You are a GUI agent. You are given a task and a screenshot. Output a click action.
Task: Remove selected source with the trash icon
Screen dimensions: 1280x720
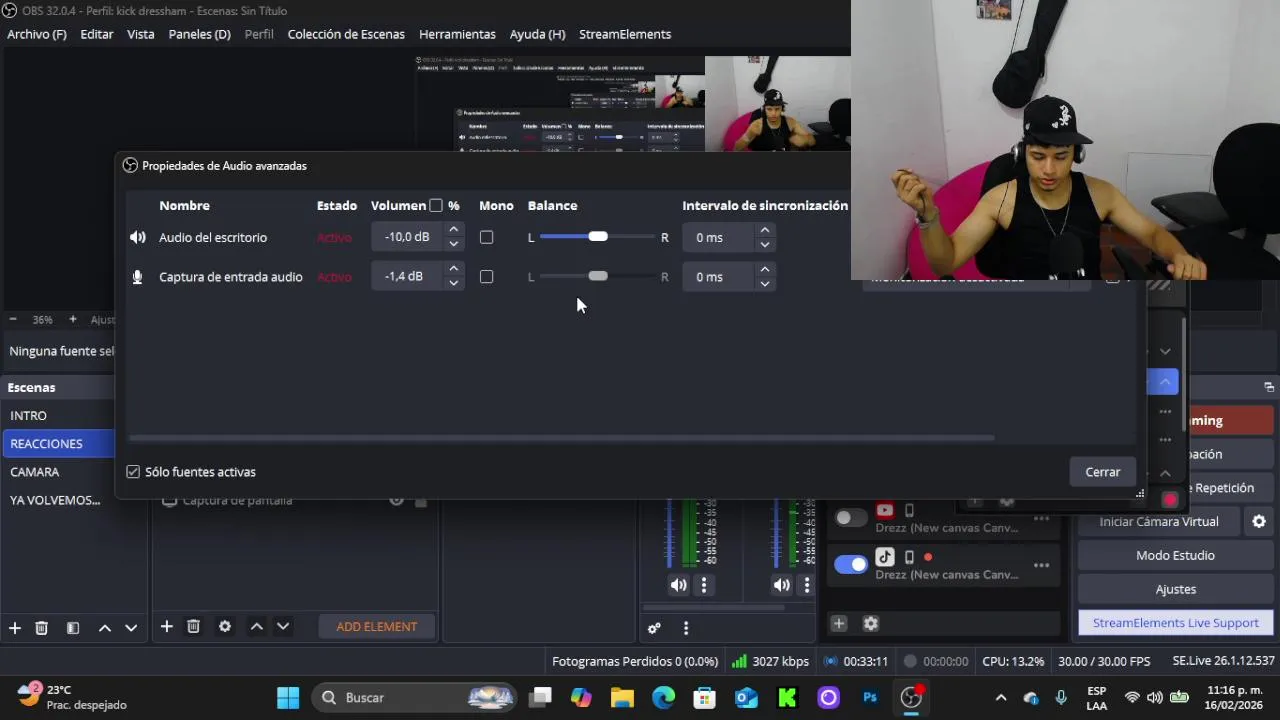[194, 626]
